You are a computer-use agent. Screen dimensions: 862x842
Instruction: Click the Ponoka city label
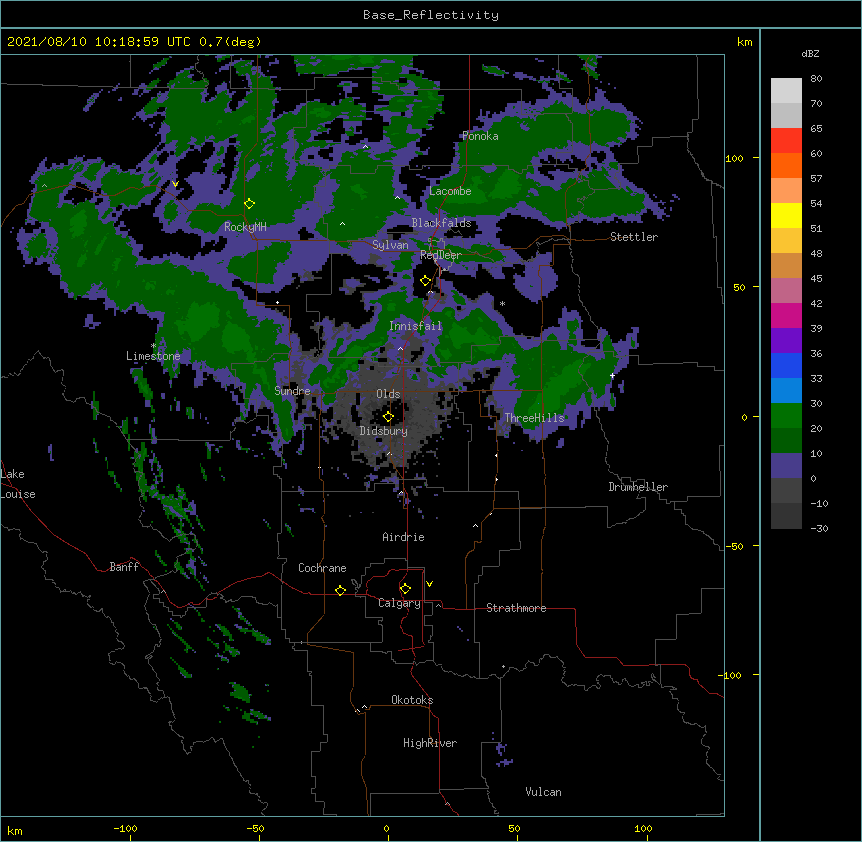480,136
